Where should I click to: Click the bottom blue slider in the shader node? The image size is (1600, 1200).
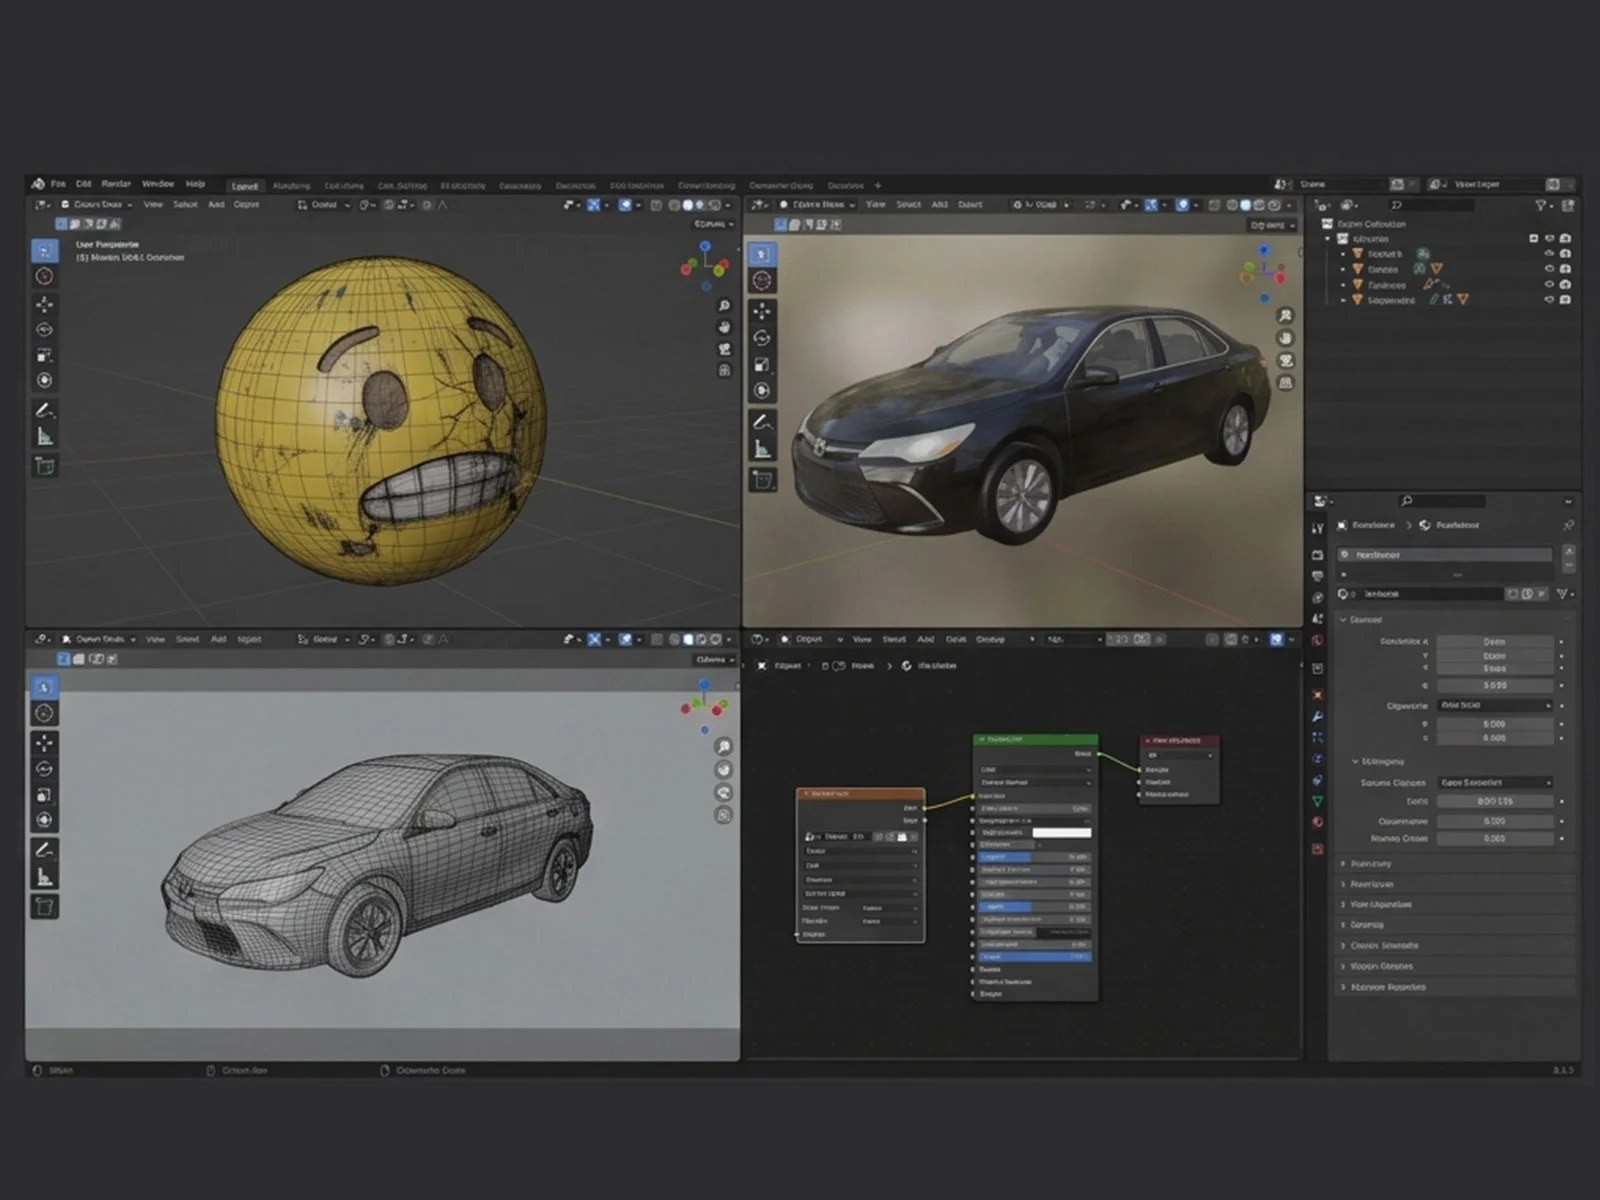[1034, 957]
